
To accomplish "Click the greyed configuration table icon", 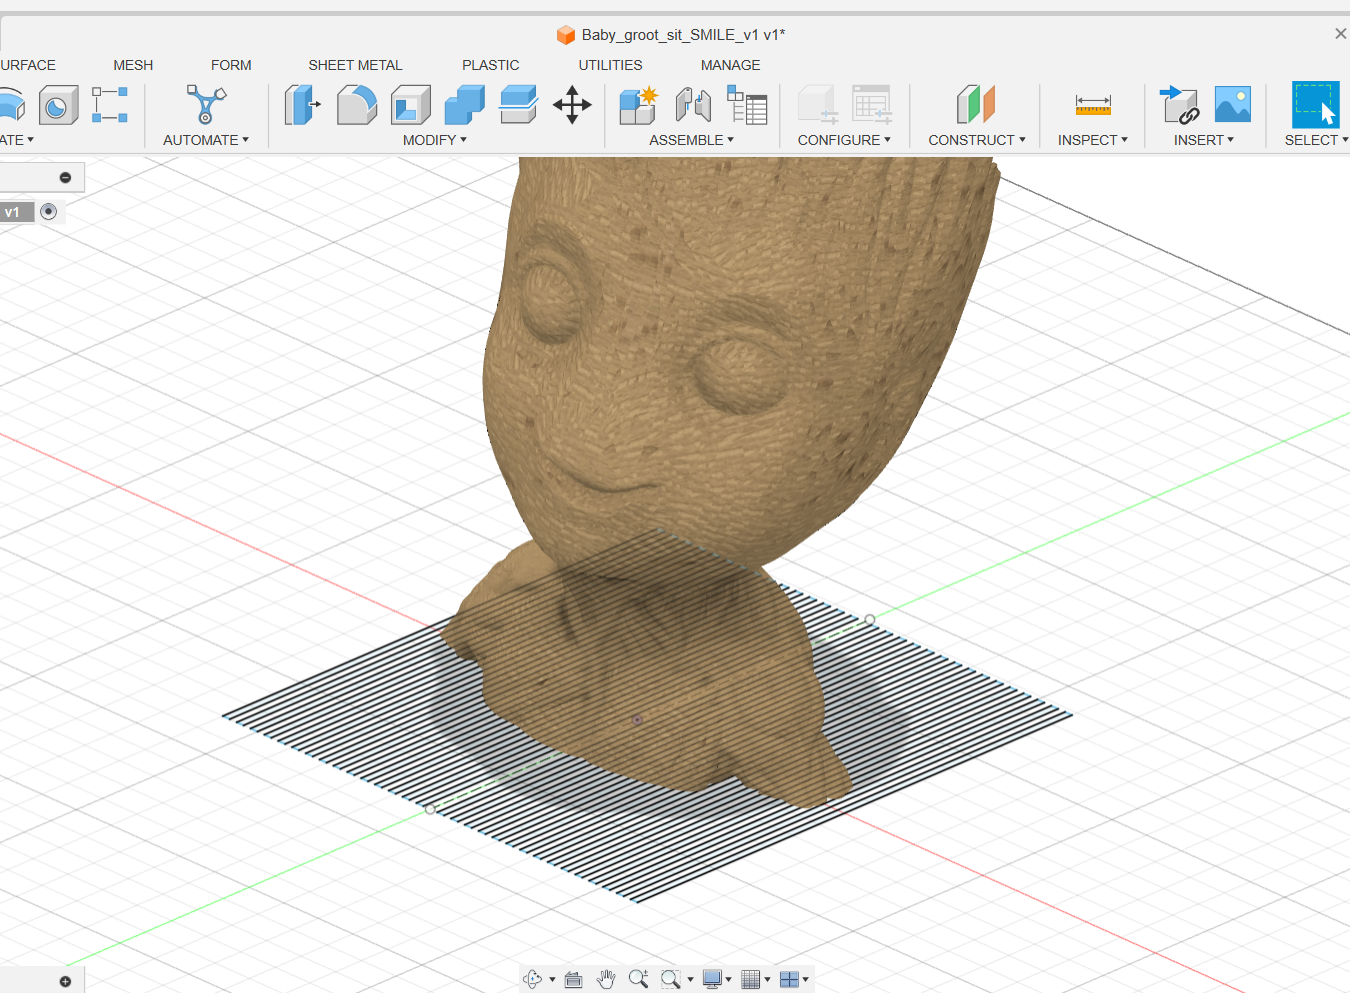I will pyautogui.click(x=872, y=105).
